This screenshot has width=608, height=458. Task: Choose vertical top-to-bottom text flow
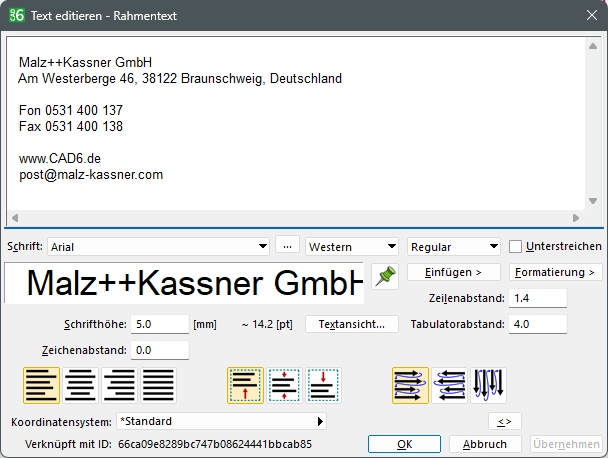click(x=489, y=385)
